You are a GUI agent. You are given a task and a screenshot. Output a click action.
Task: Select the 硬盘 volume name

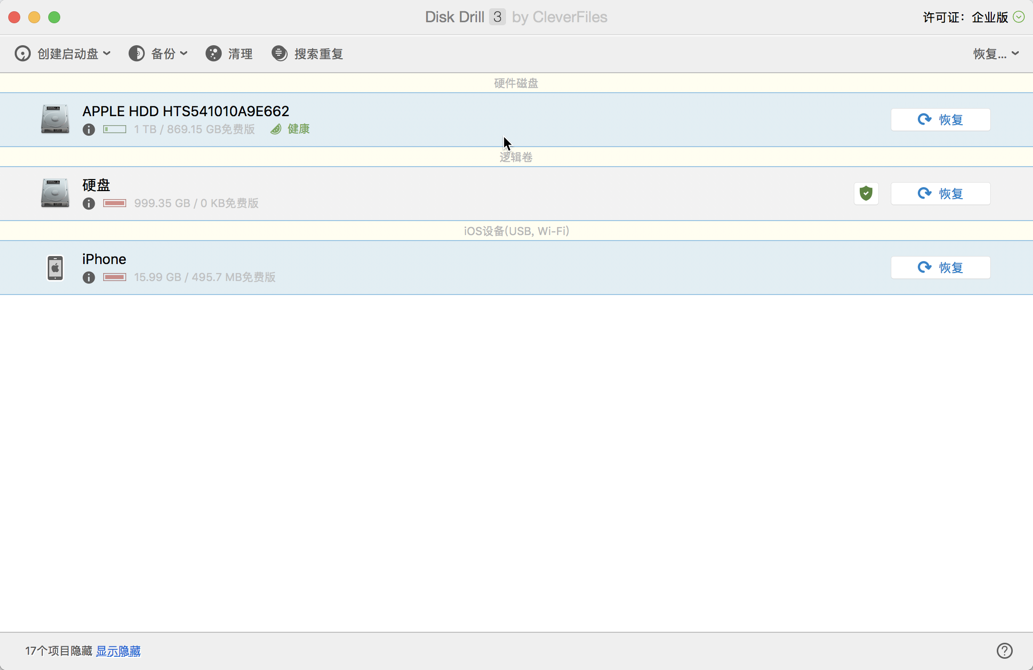[96, 185]
